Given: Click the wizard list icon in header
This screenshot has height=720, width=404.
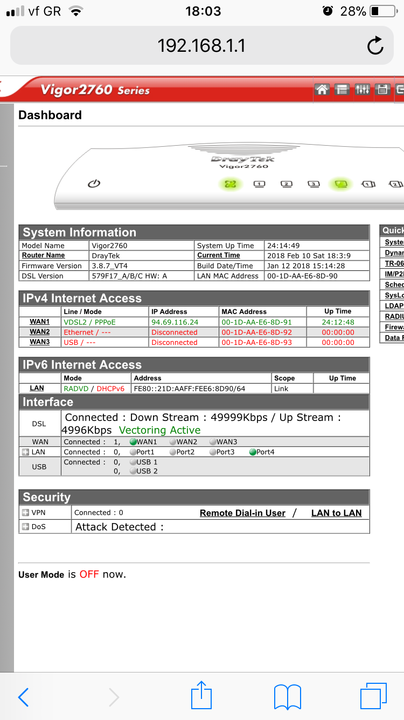Looking at the screenshot, I should coord(342,90).
